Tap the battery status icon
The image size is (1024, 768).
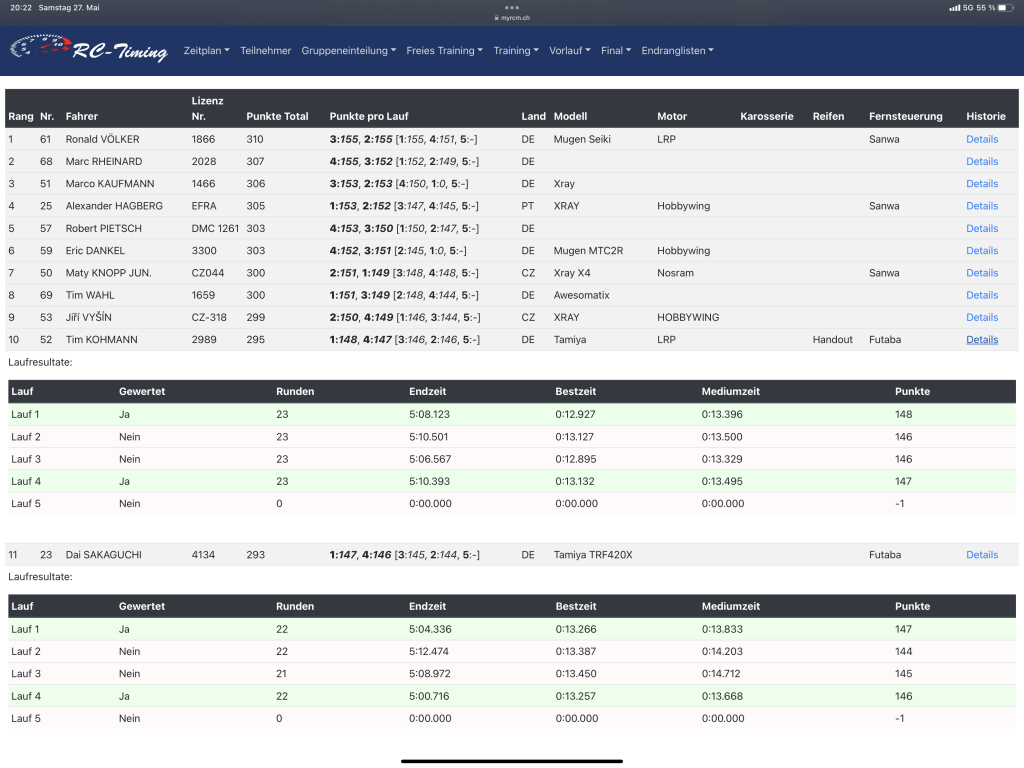point(1006,8)
